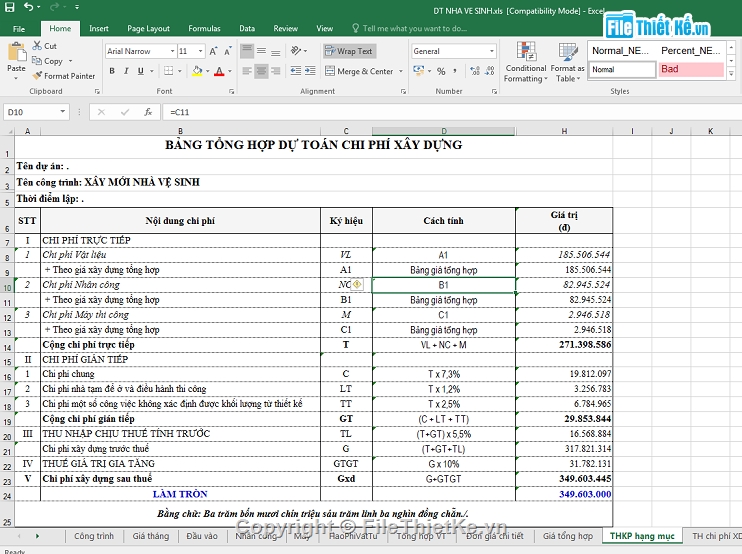
Task: Apply the Normal_NE... cell style
Action: pyautogui.click(x=622, y=51)
